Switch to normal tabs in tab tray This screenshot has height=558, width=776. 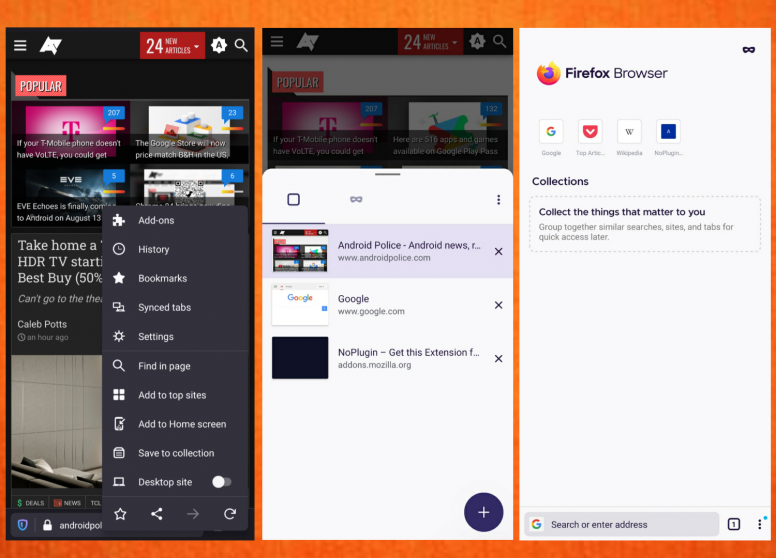[293, 199]
